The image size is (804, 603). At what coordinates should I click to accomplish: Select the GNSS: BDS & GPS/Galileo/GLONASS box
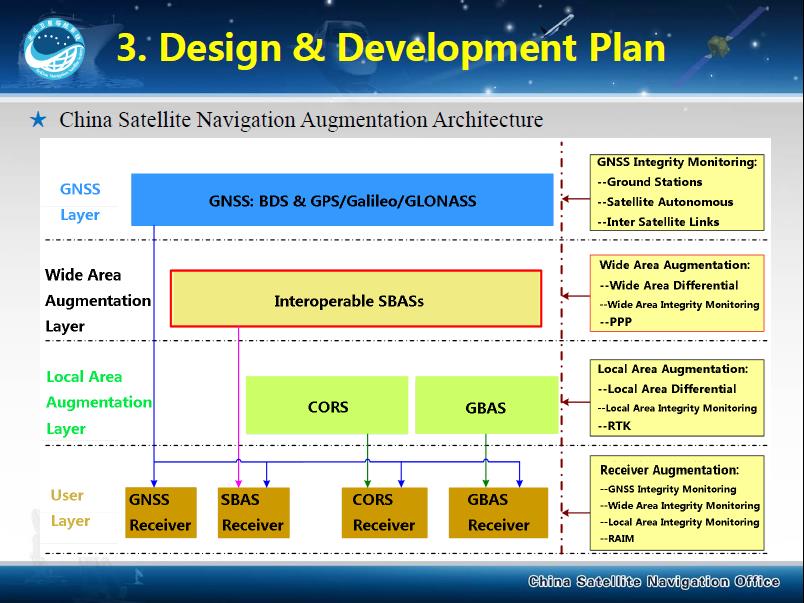342,200
